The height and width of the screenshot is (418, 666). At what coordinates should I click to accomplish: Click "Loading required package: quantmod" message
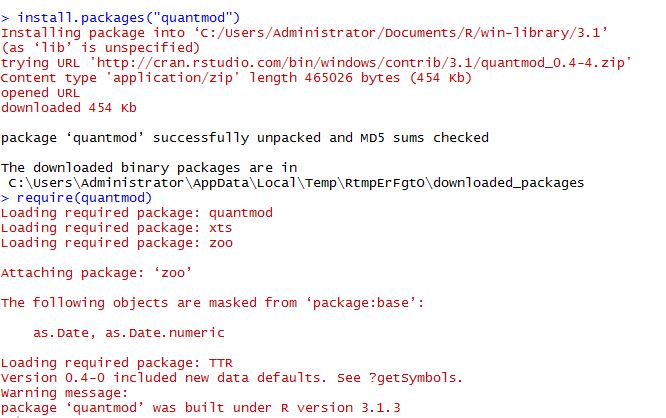[x=136, y=212]
